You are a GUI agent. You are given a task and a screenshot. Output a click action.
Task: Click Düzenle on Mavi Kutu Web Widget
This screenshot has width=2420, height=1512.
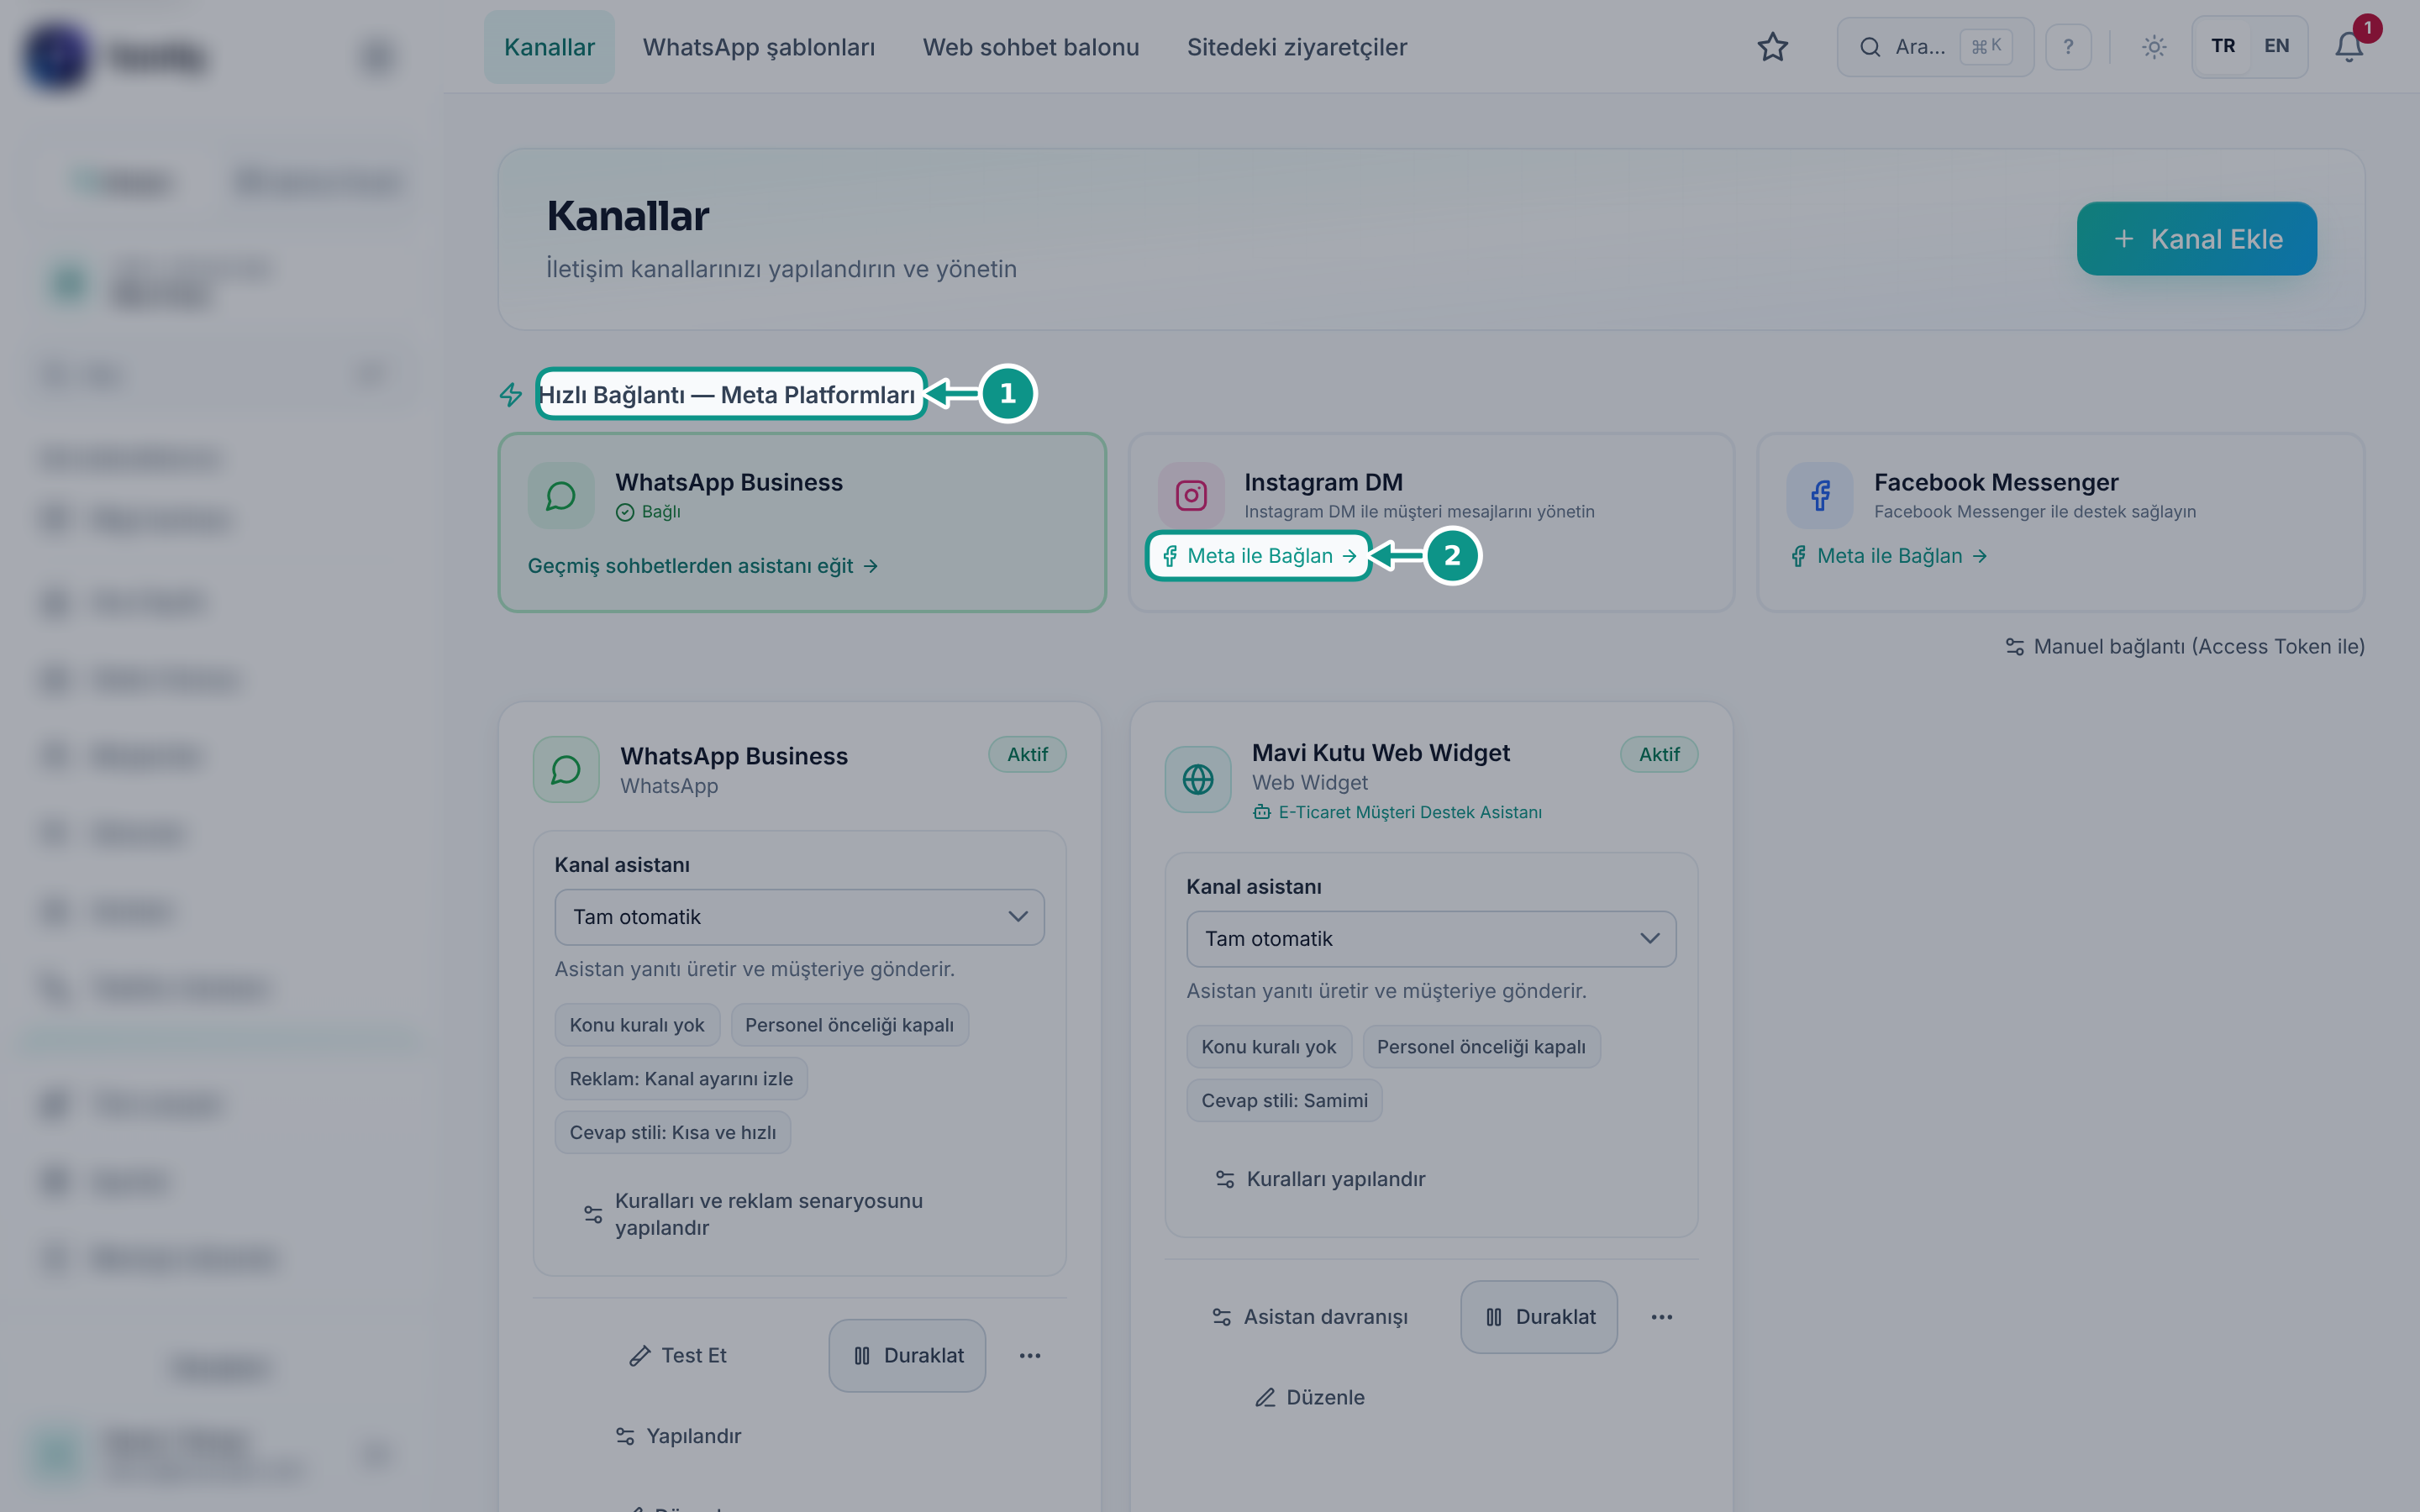click(1309, 1397)
